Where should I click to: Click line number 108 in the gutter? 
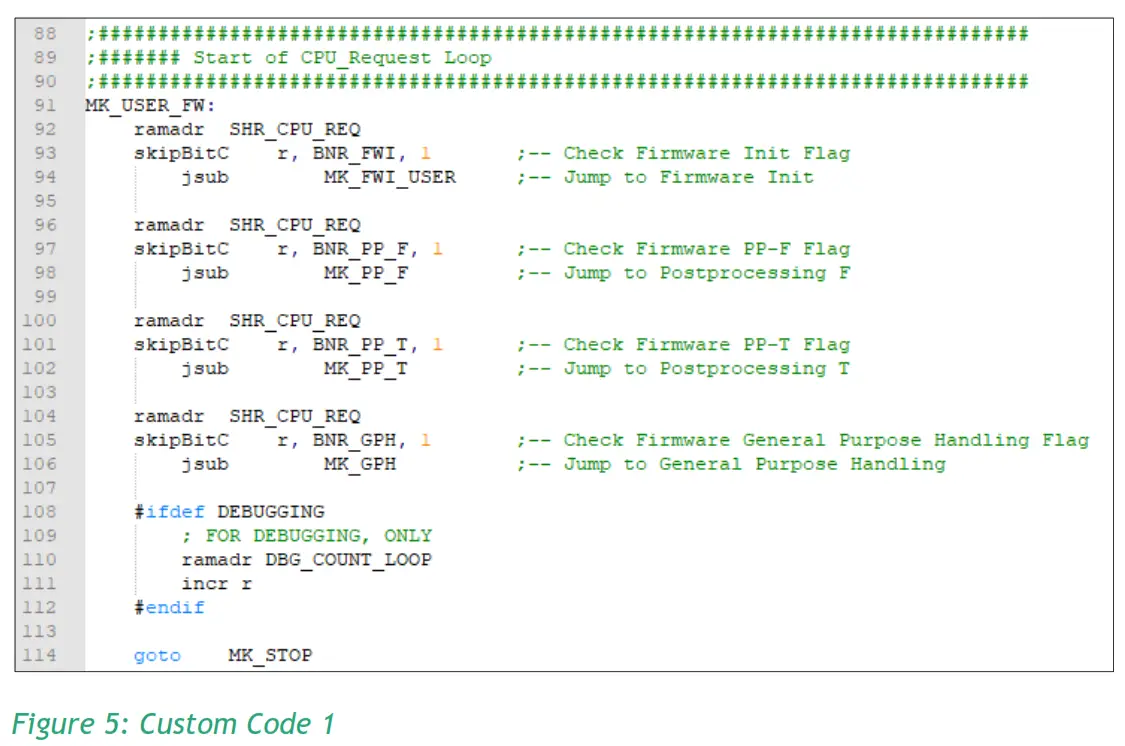[x=39, y=512]
